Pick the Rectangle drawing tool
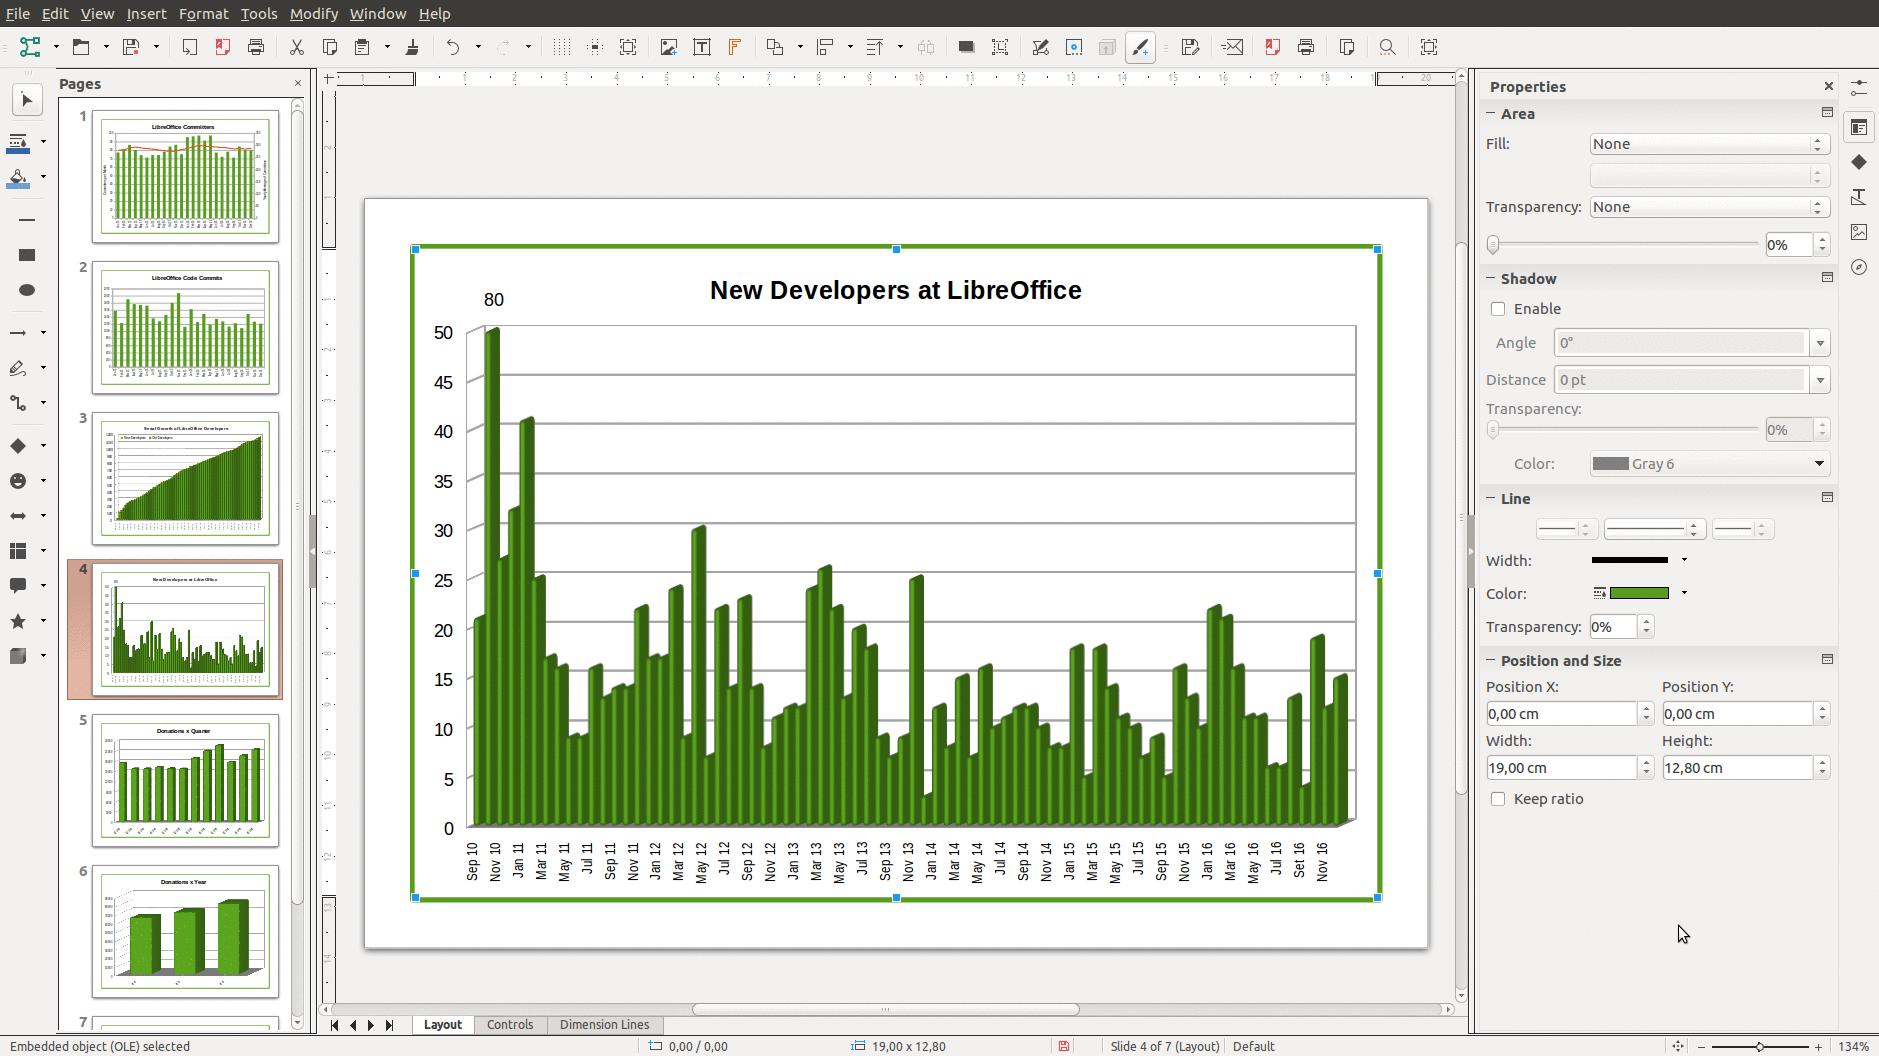The width and height of the screenshot is (1879, 1056). coord(27,255)
